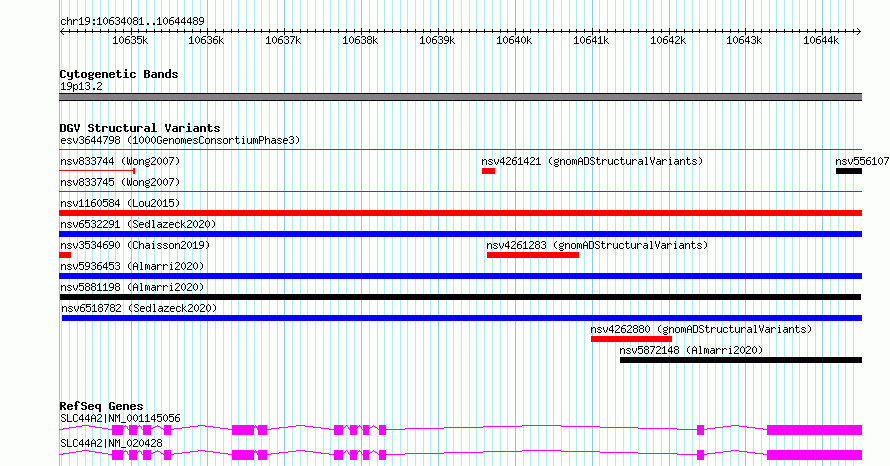
Task: Select the blue nsv6518782 variant bar
Action: pyautogui.click(x=461, y=318)
